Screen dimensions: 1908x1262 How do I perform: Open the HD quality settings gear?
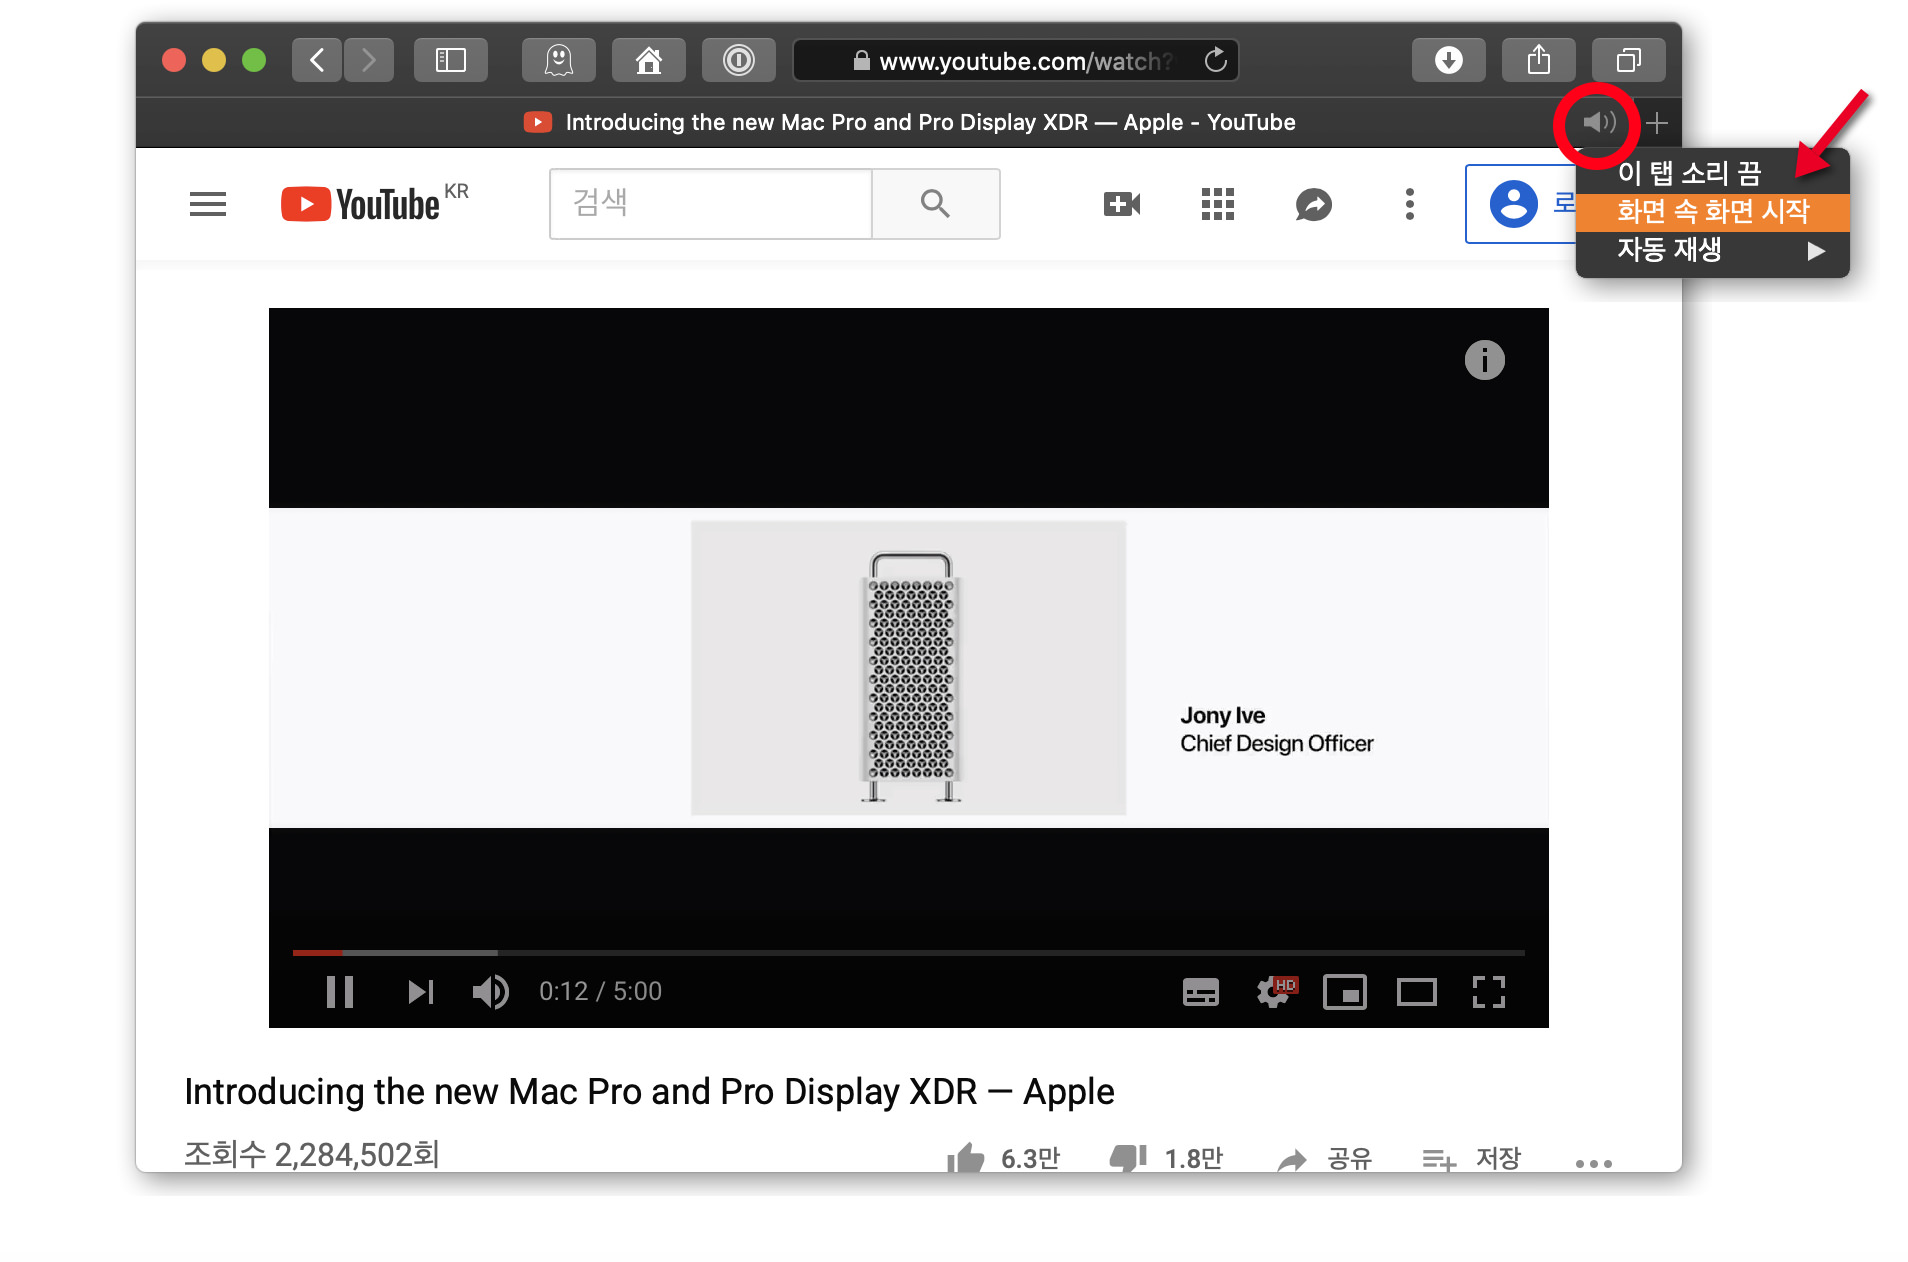pyautogui.click(x=1275, y=992)
